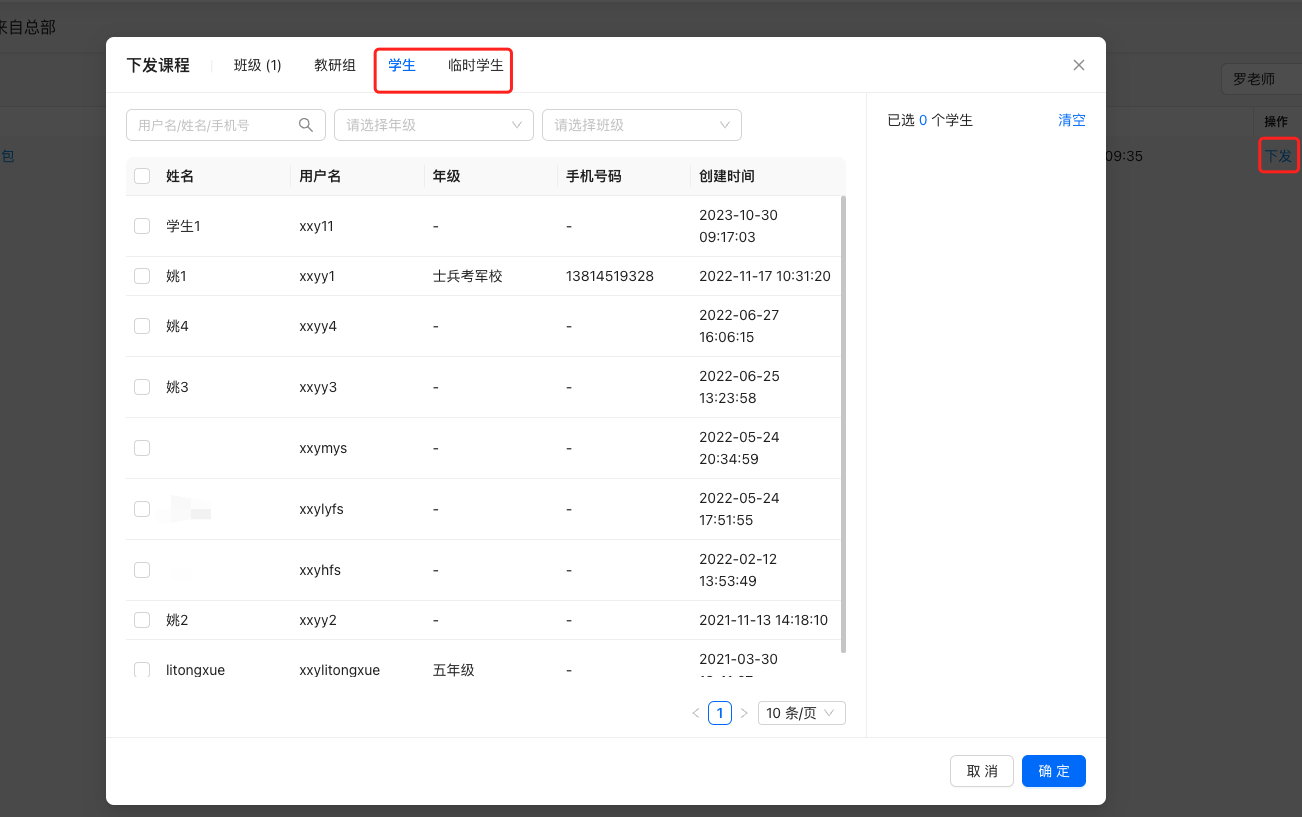
Task: Click grade cell 五年级
Action: [454, 670]
